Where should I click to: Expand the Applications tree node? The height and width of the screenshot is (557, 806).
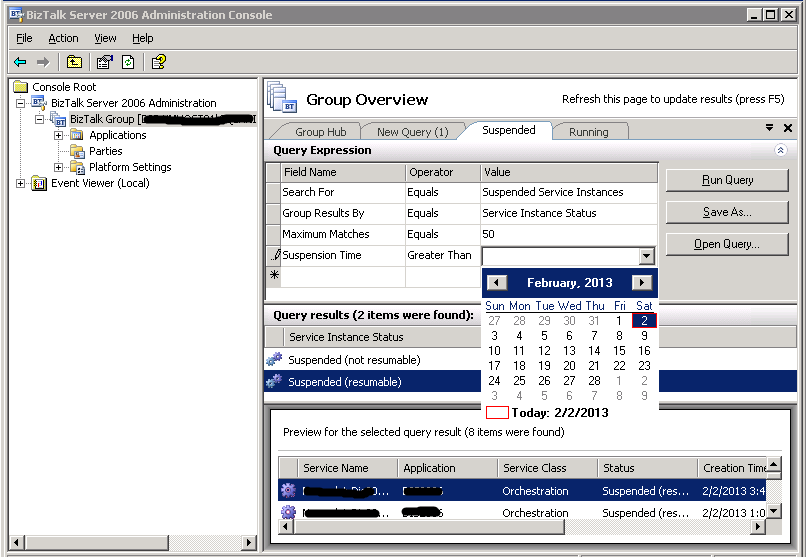pos(59,136)
